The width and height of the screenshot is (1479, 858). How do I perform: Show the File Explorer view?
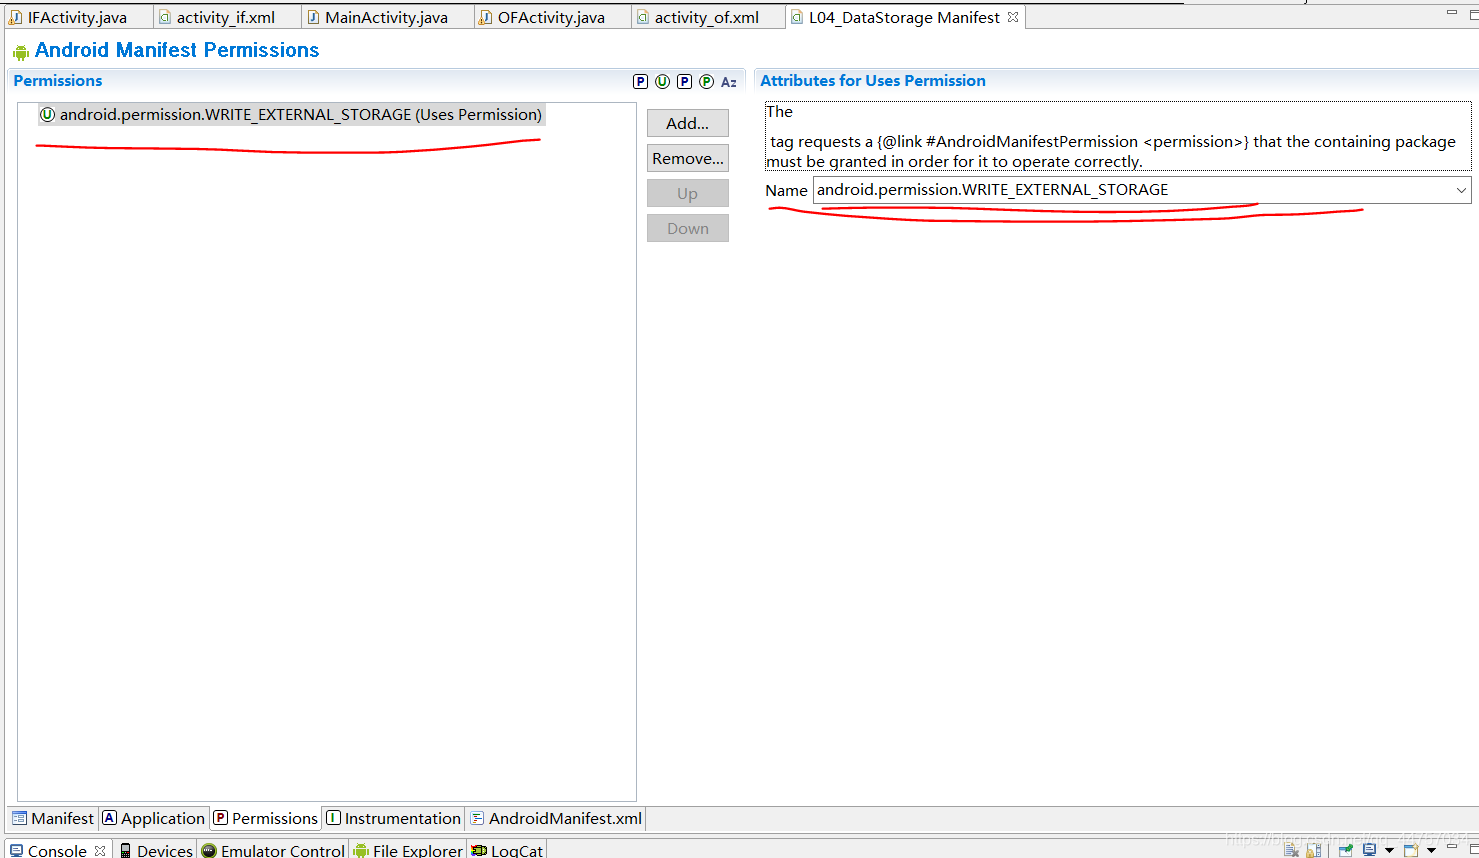point(408,850)
